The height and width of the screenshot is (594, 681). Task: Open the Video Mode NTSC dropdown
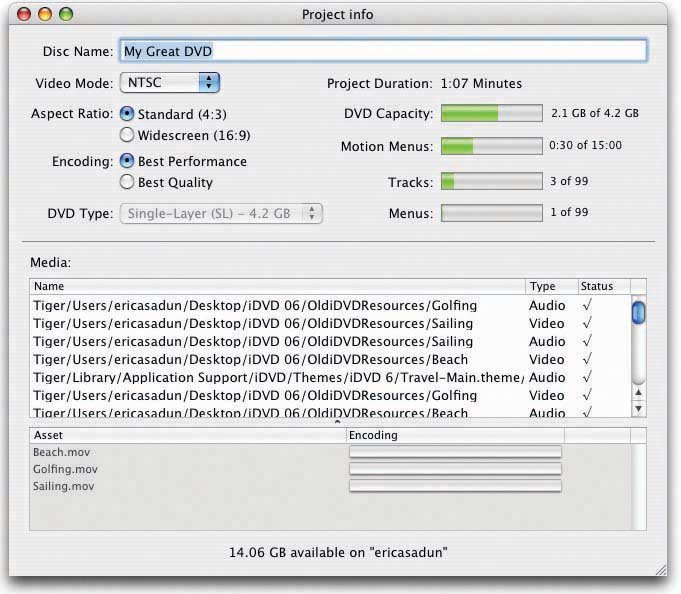170,83
